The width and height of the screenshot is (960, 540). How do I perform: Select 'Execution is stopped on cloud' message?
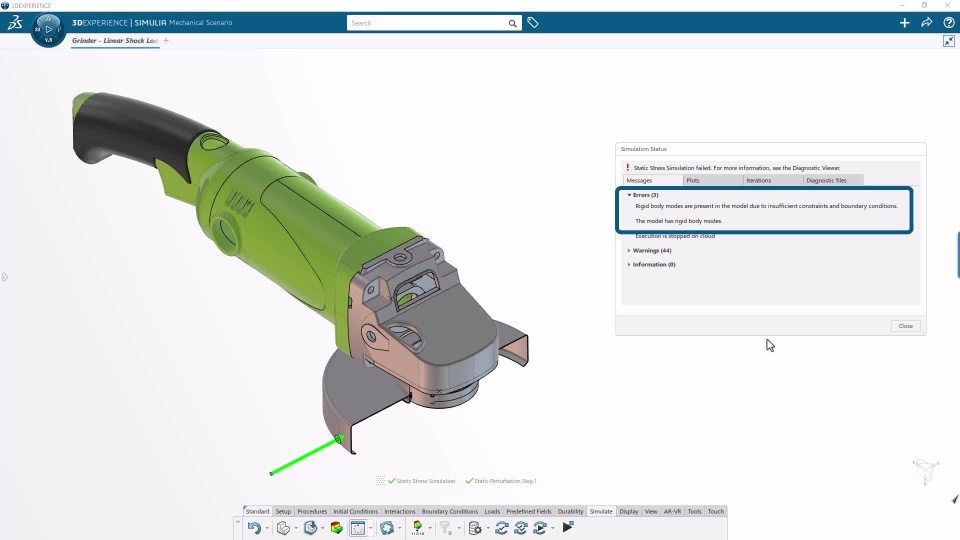pyautogui.click(x=675, y=236)
